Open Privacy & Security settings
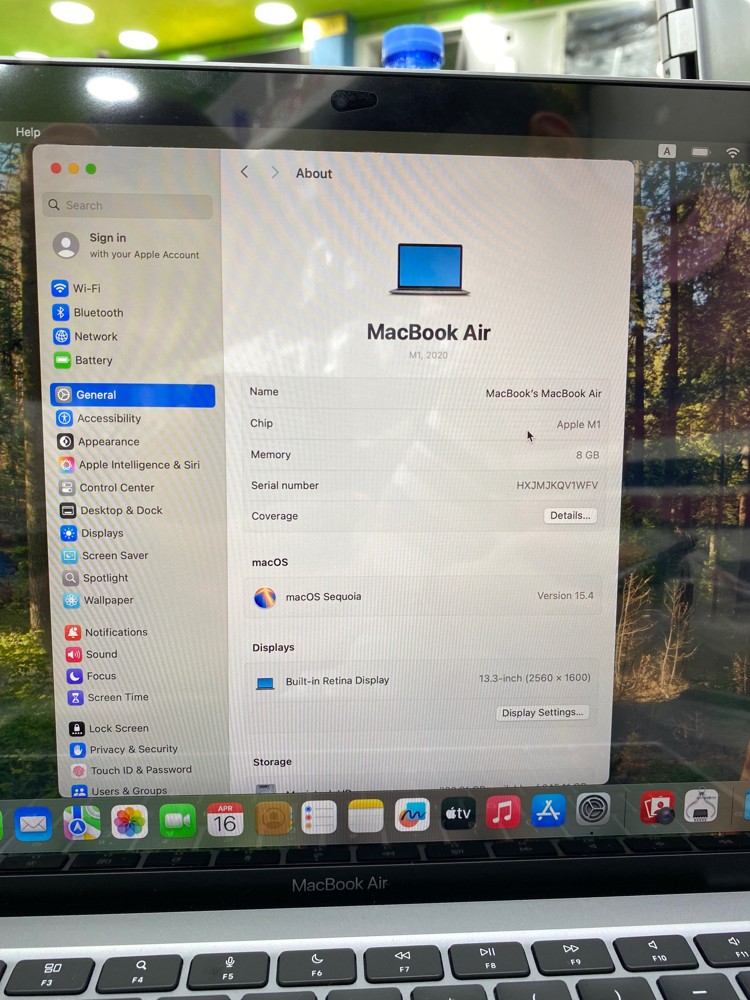Viewport: 750px width, 1000px height. click(x=124, y=749)
